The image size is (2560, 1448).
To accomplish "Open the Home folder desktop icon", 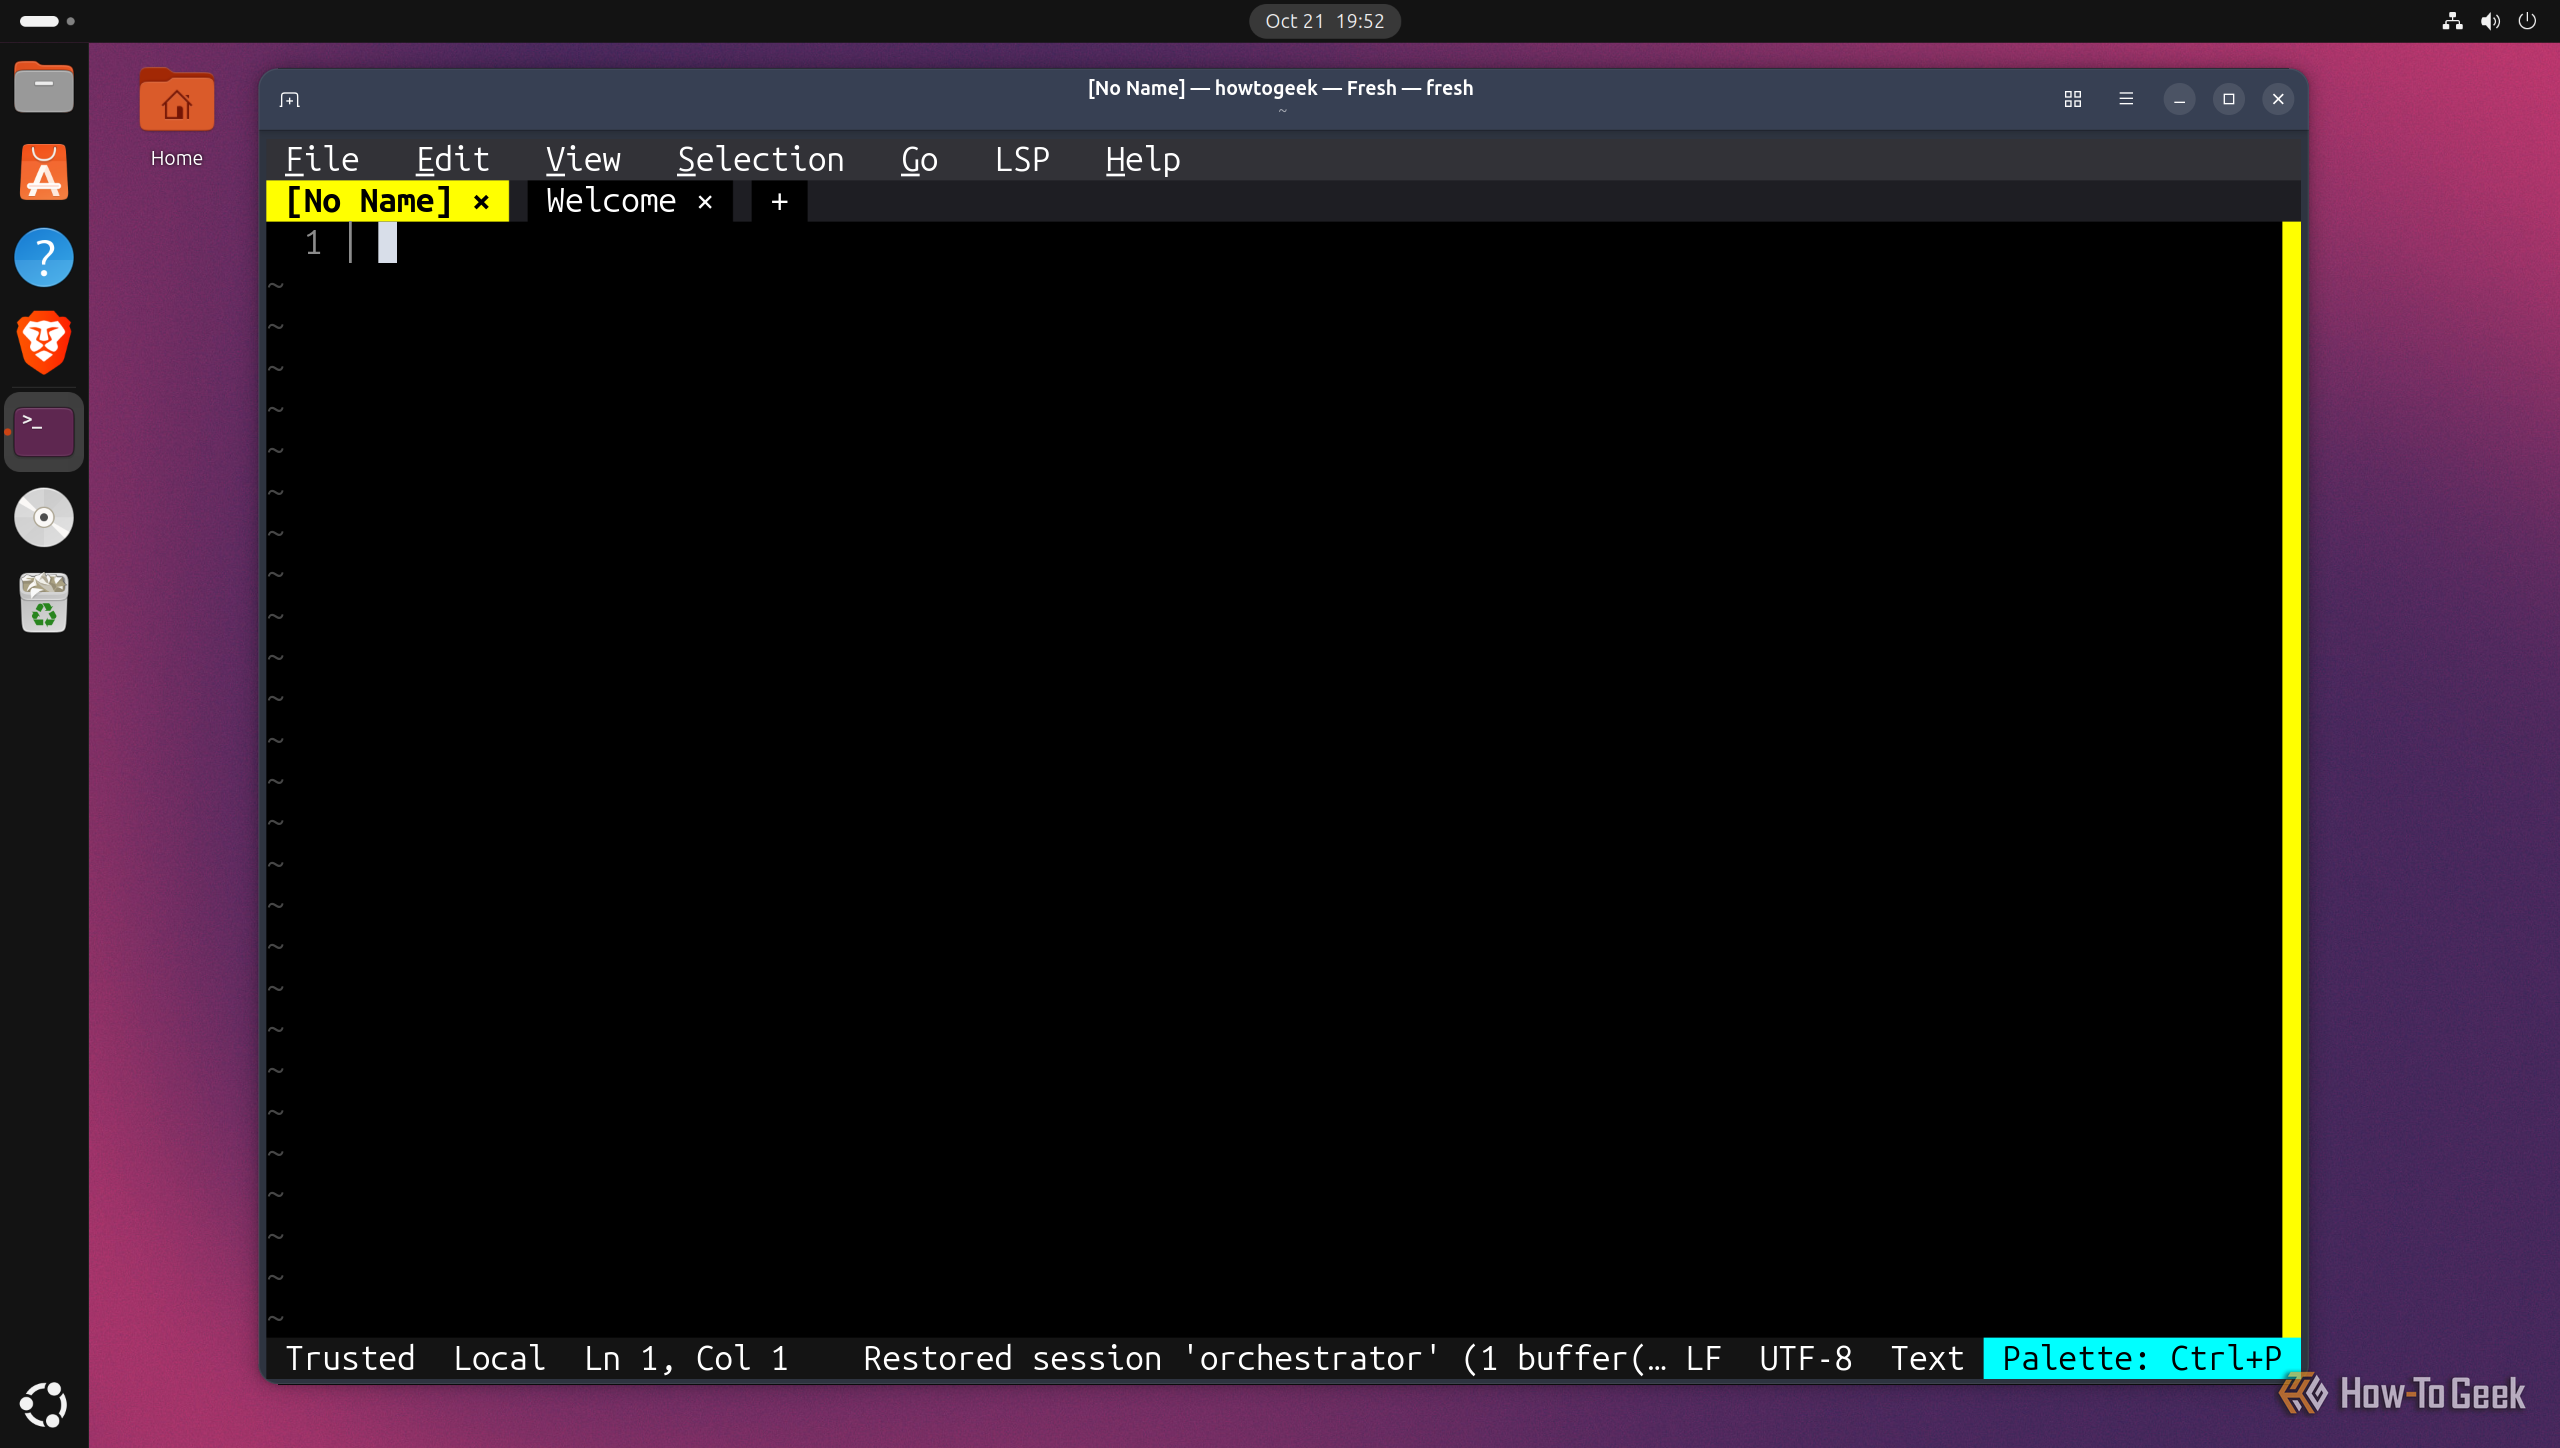I will (x=177, y=118).
